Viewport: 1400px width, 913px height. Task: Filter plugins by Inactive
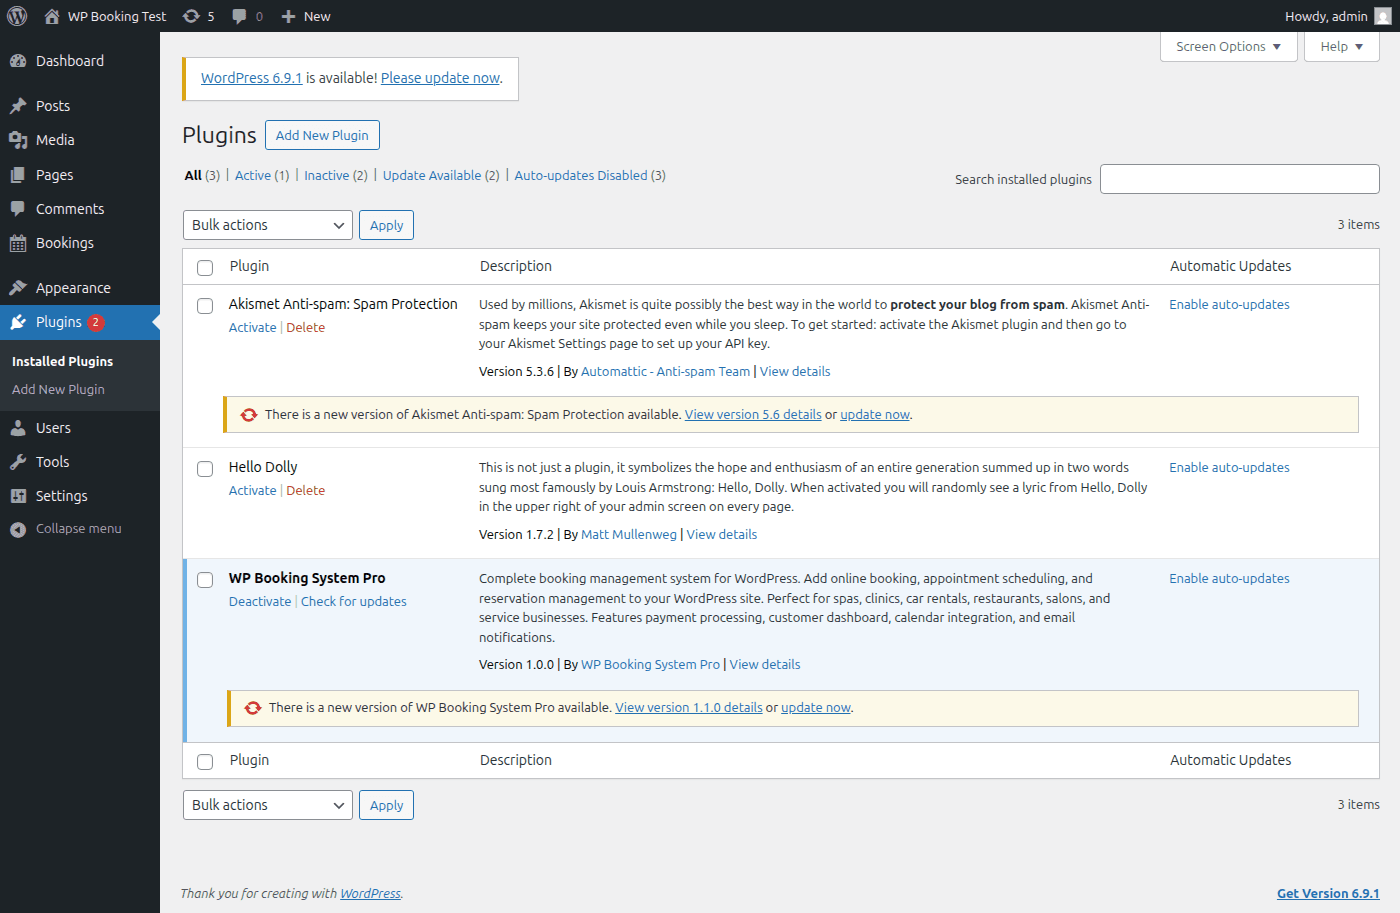tap(327, 175)
